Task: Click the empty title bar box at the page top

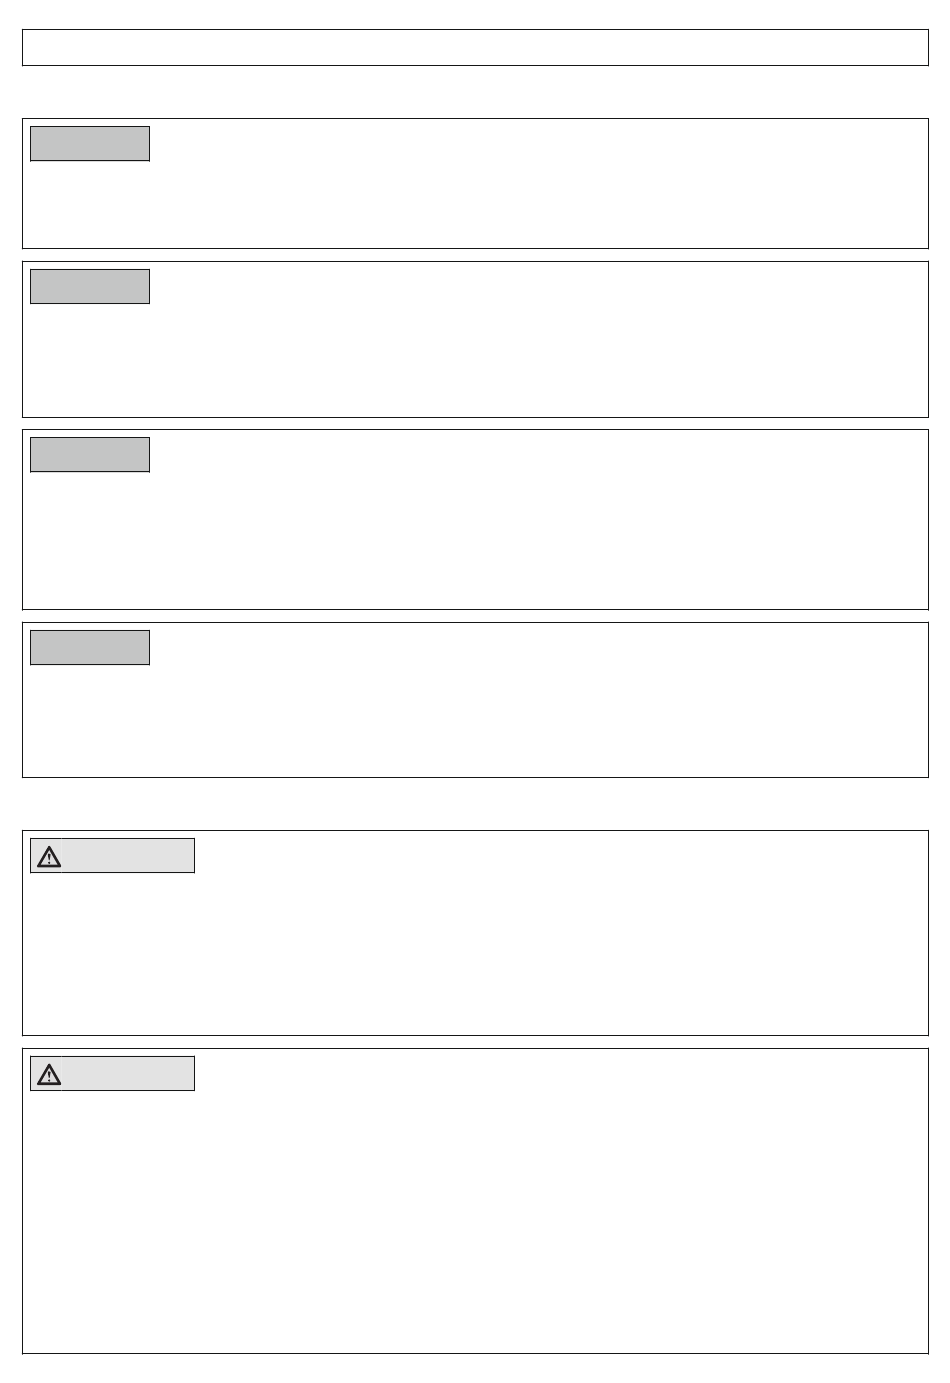Action: coord(475,47)
